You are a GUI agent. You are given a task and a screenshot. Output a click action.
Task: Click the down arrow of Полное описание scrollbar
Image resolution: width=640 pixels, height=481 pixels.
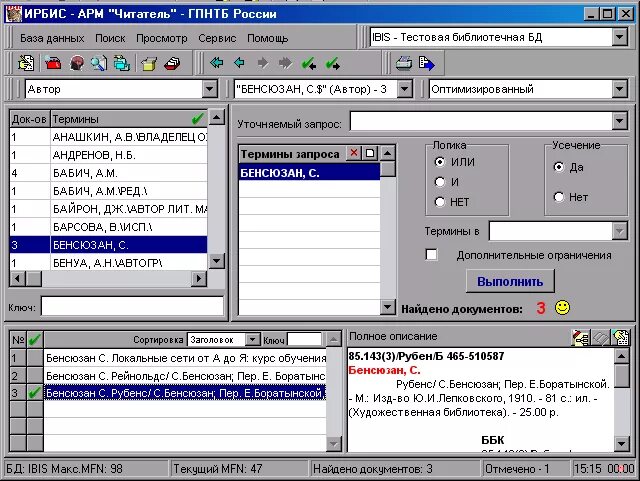click(x=621, y=443)
